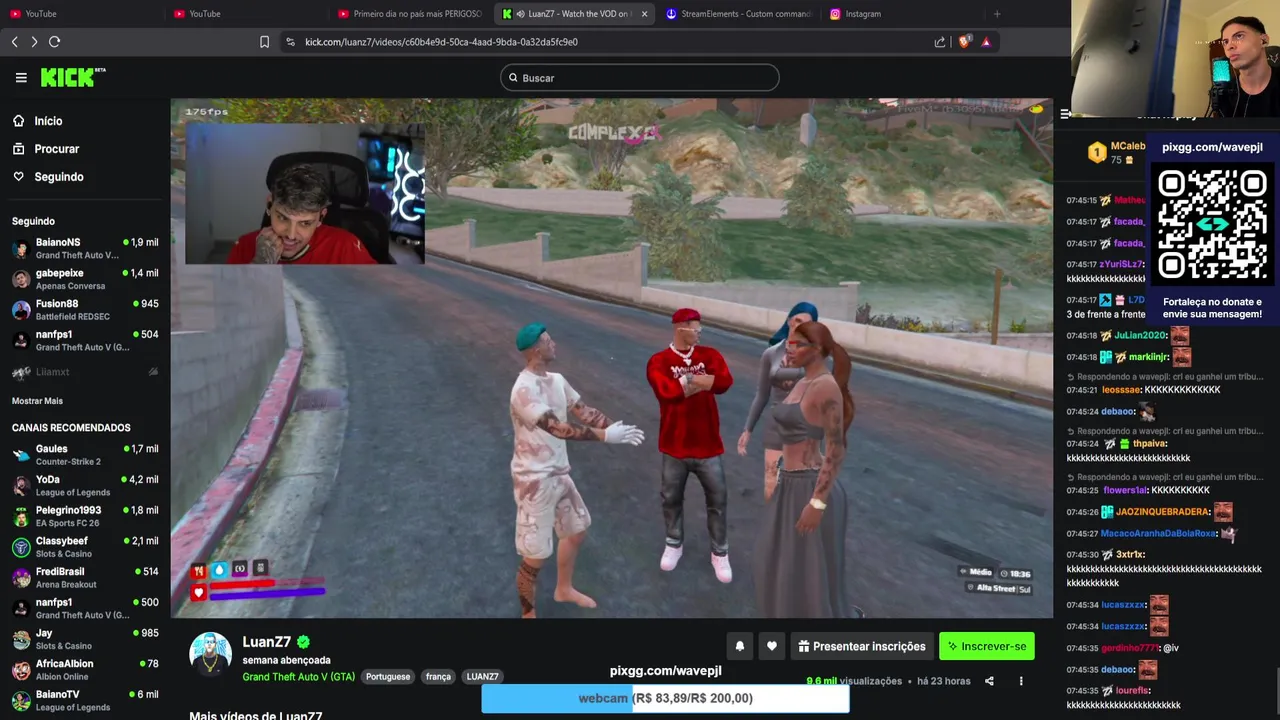
Task: Open the hamburger sidebar menu
Action: pos(21,78)
